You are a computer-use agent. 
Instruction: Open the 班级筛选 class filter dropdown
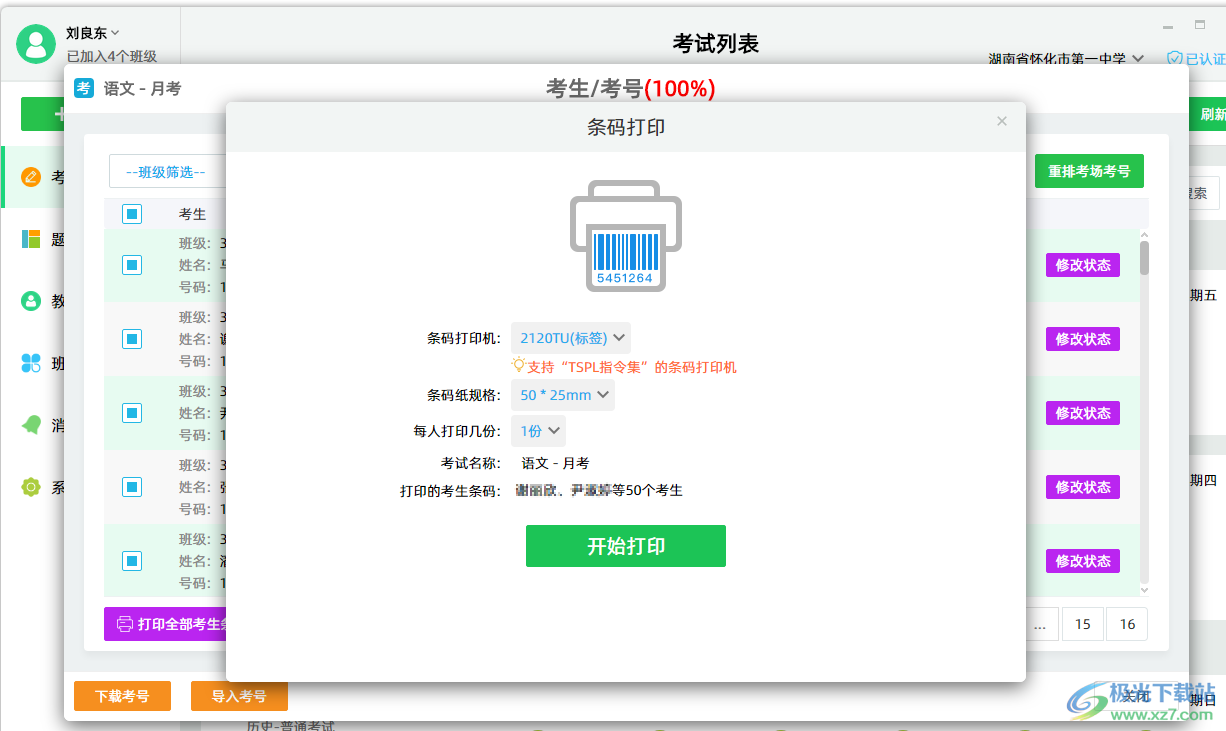pyautogui.click(x=166, y=172)
